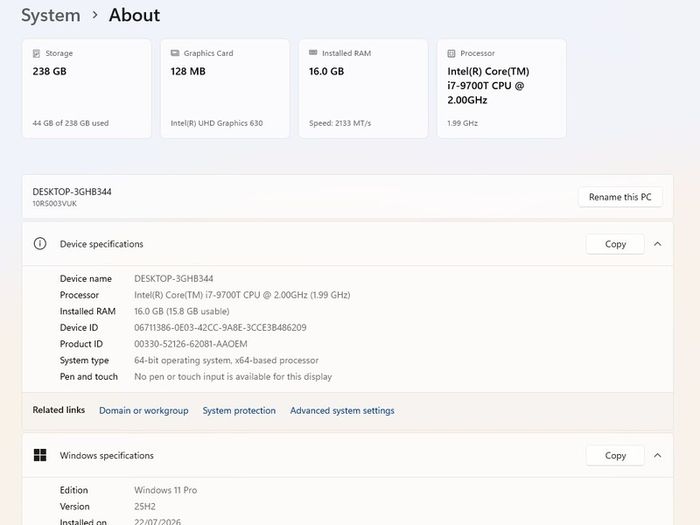The height and width of the screenshot is (525, 700).
Task: Click the Installed RAM icon
Action: [313, 53]
